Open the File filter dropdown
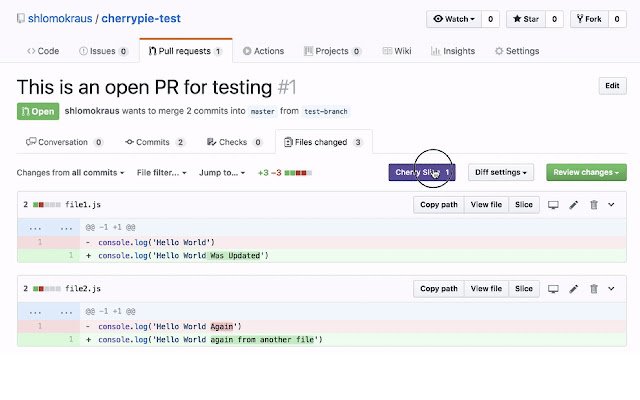 coord(162,173)
